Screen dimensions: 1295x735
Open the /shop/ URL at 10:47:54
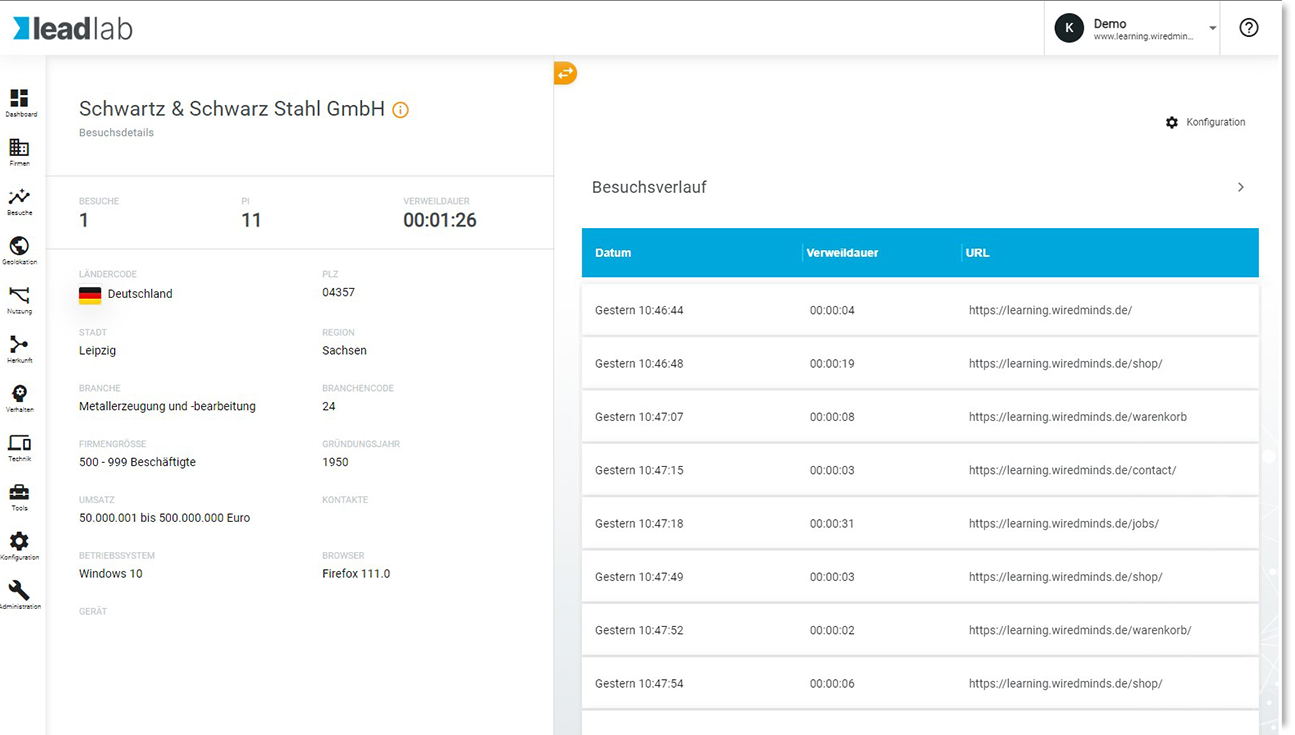1065,684
